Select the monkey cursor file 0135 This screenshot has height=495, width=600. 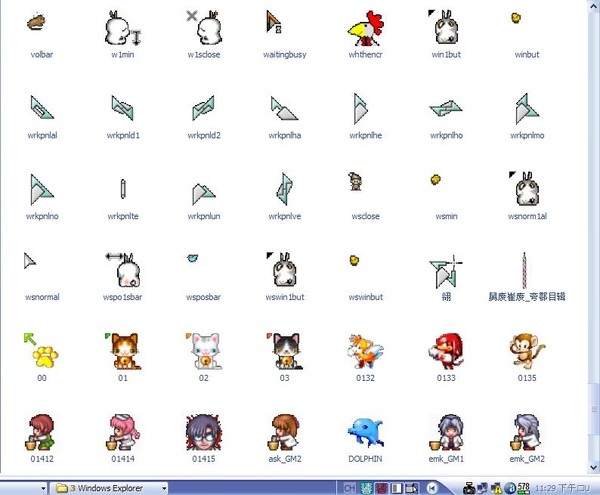point(527,351)
